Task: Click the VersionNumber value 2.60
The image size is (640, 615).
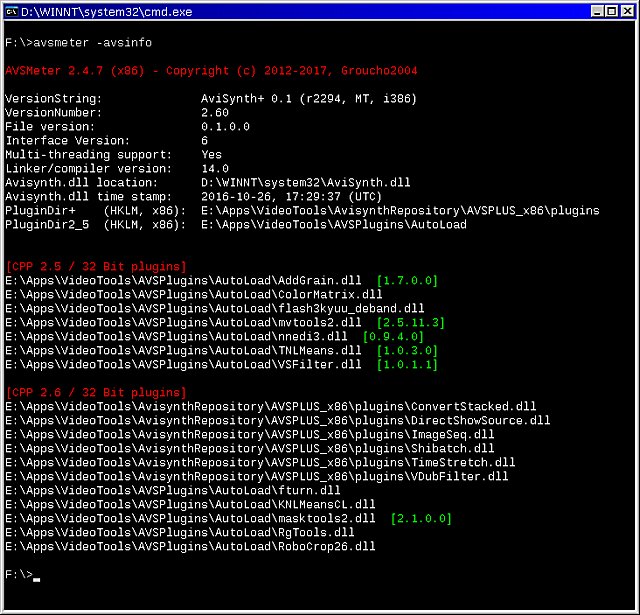Action: [x=215, y=113]
